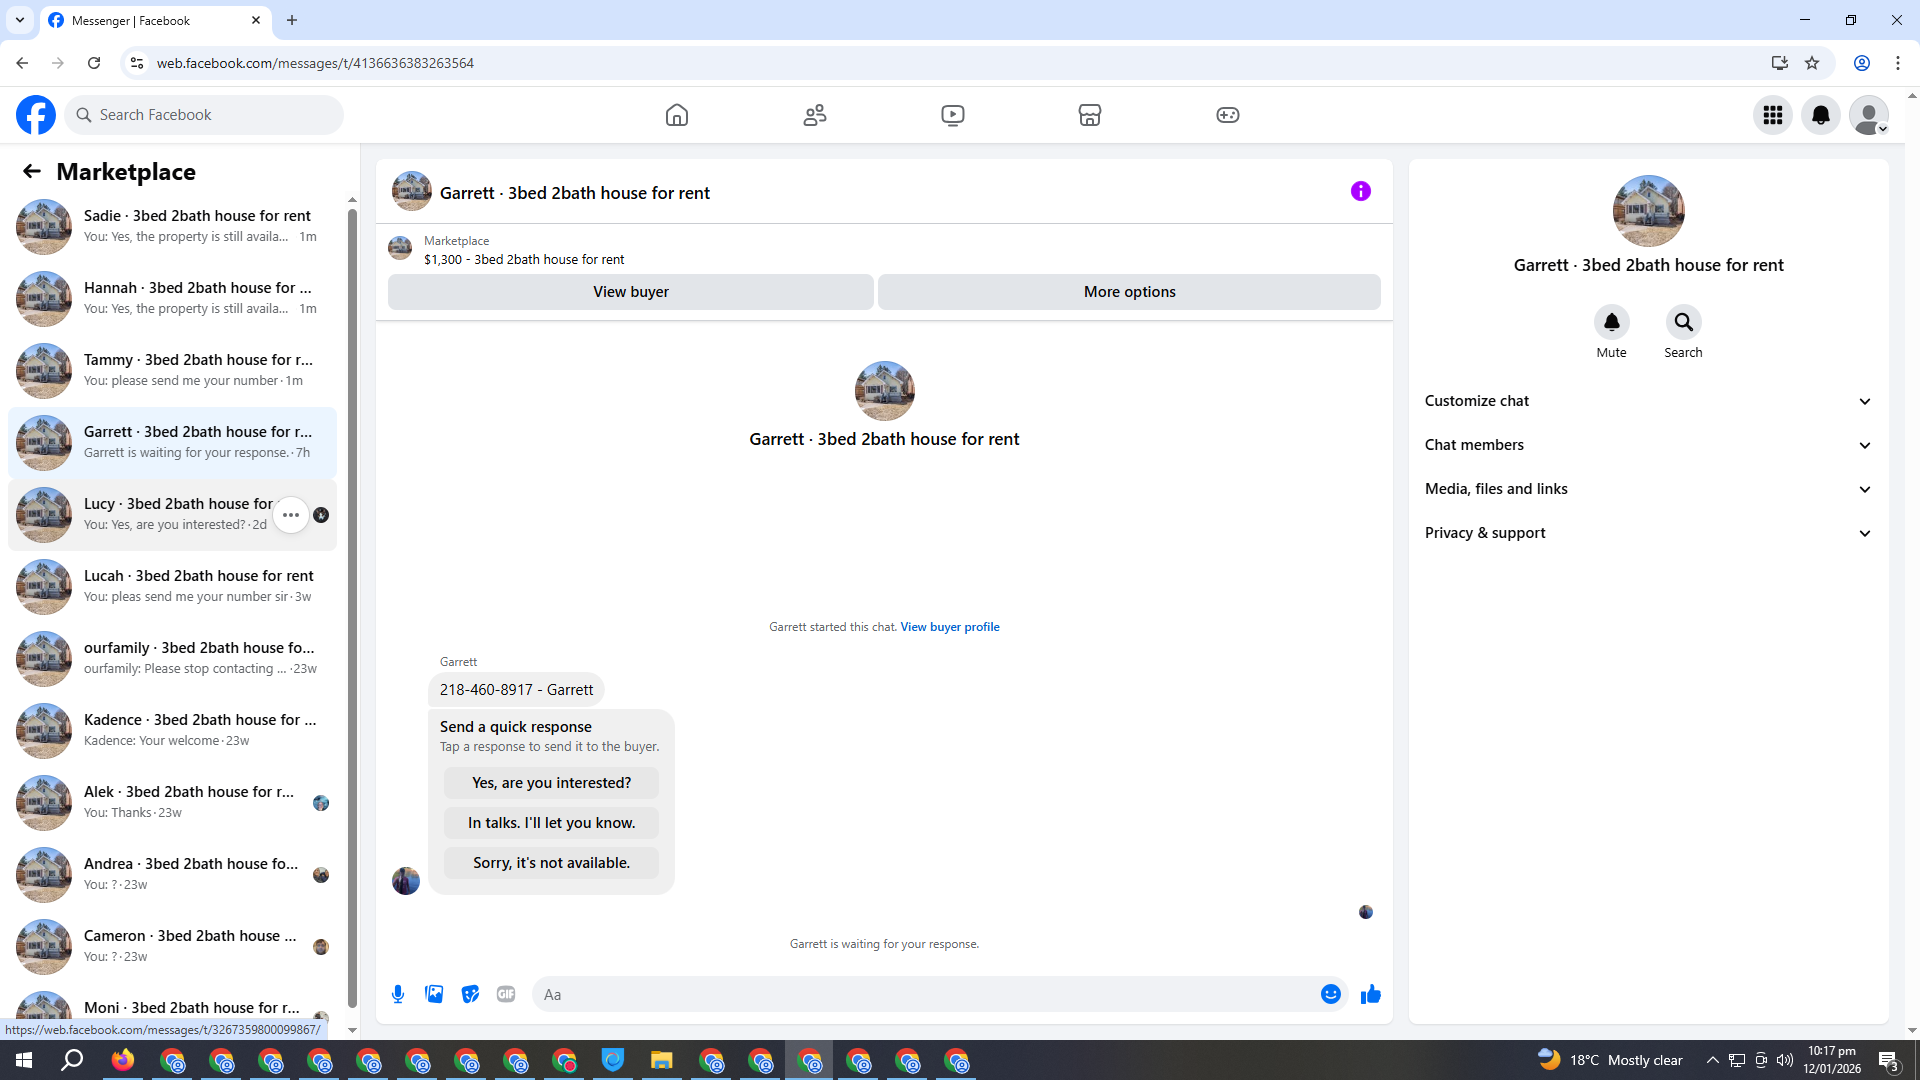The height and width of the screenshot is (1080, 1920).
Task: Toggle the purple conversation information panel button
Action: 1360,191
